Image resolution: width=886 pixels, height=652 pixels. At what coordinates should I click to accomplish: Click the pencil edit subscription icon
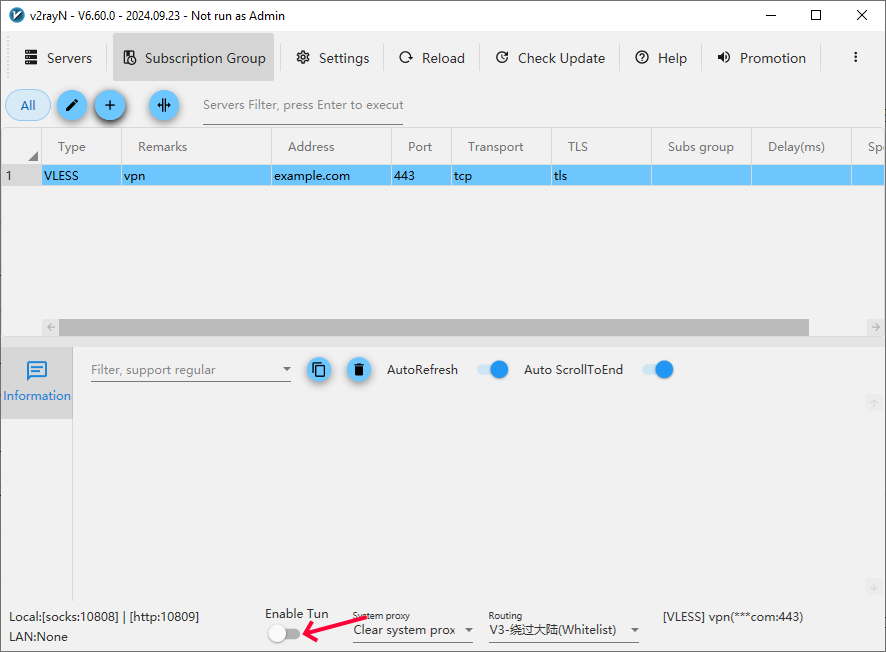[72, 105]
